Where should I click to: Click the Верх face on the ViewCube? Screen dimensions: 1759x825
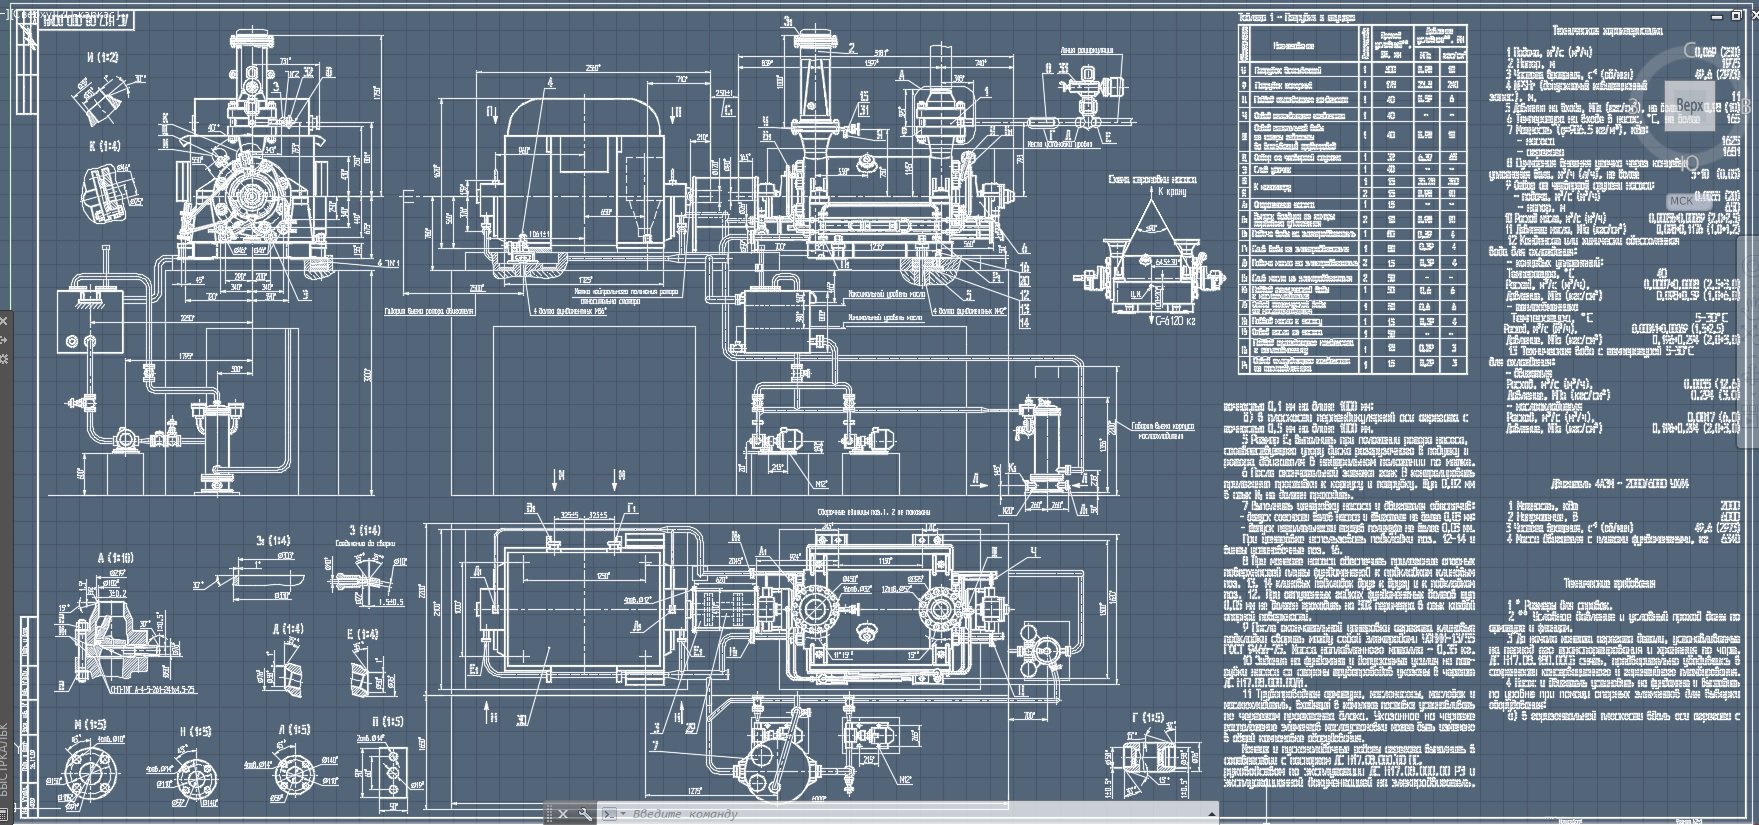(1689, 105)
